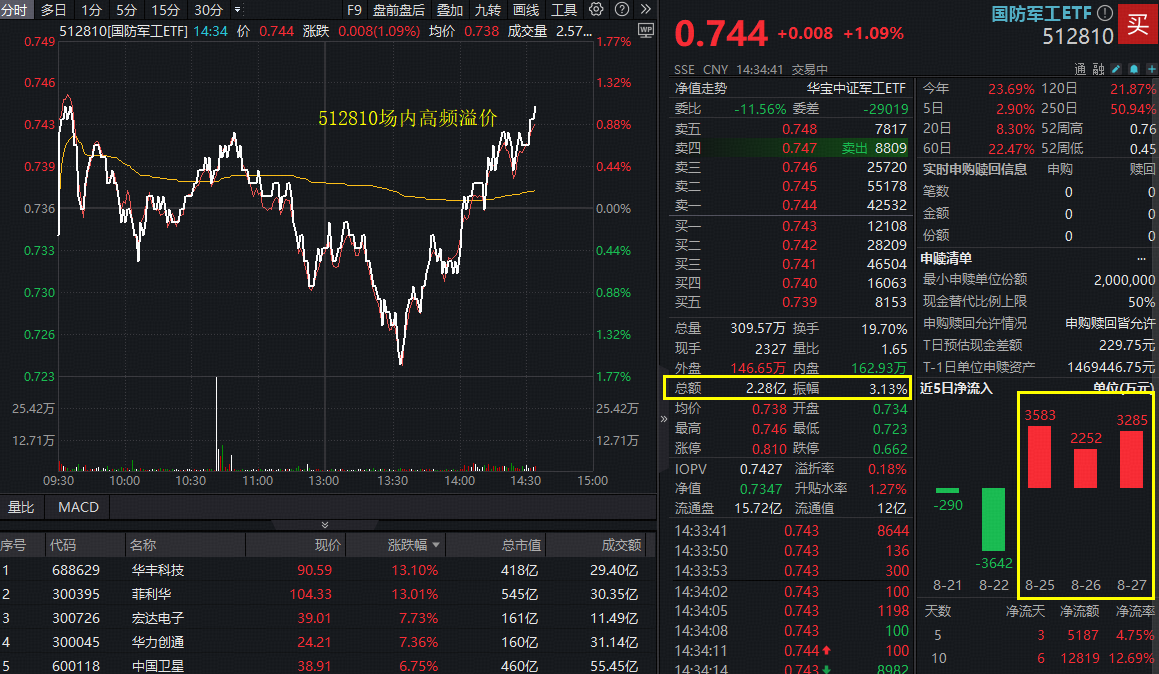This screenshot has height=674, width=1159.
Task: Click the red 买 buy button
Action: point(1140,24)
